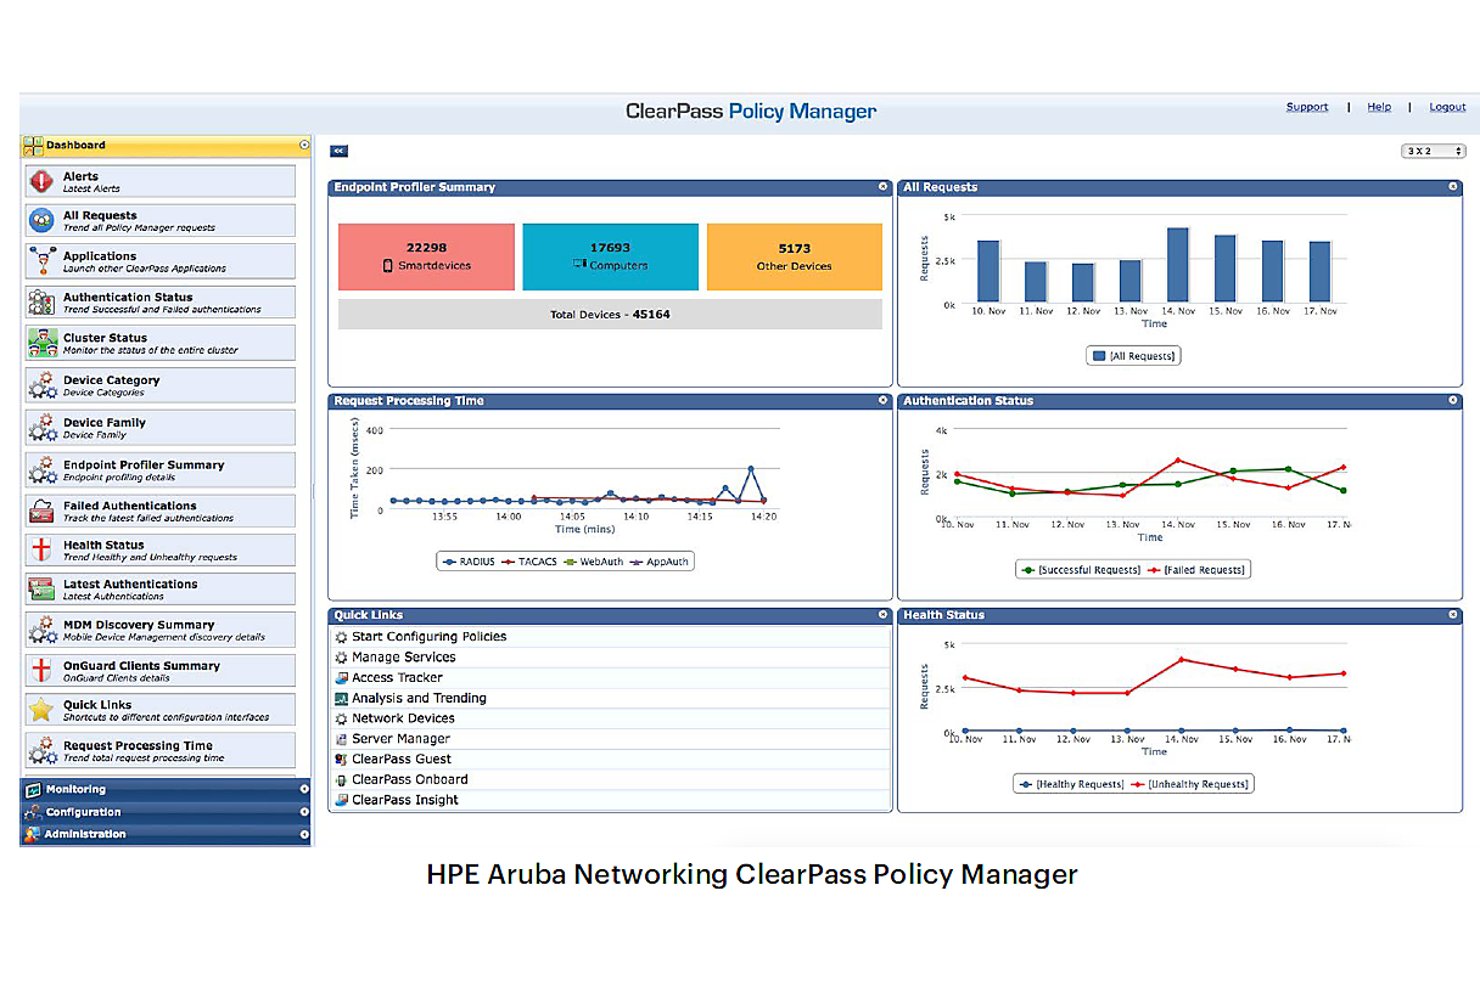Close the Request Processing Time widget

(x=883, y=400)
